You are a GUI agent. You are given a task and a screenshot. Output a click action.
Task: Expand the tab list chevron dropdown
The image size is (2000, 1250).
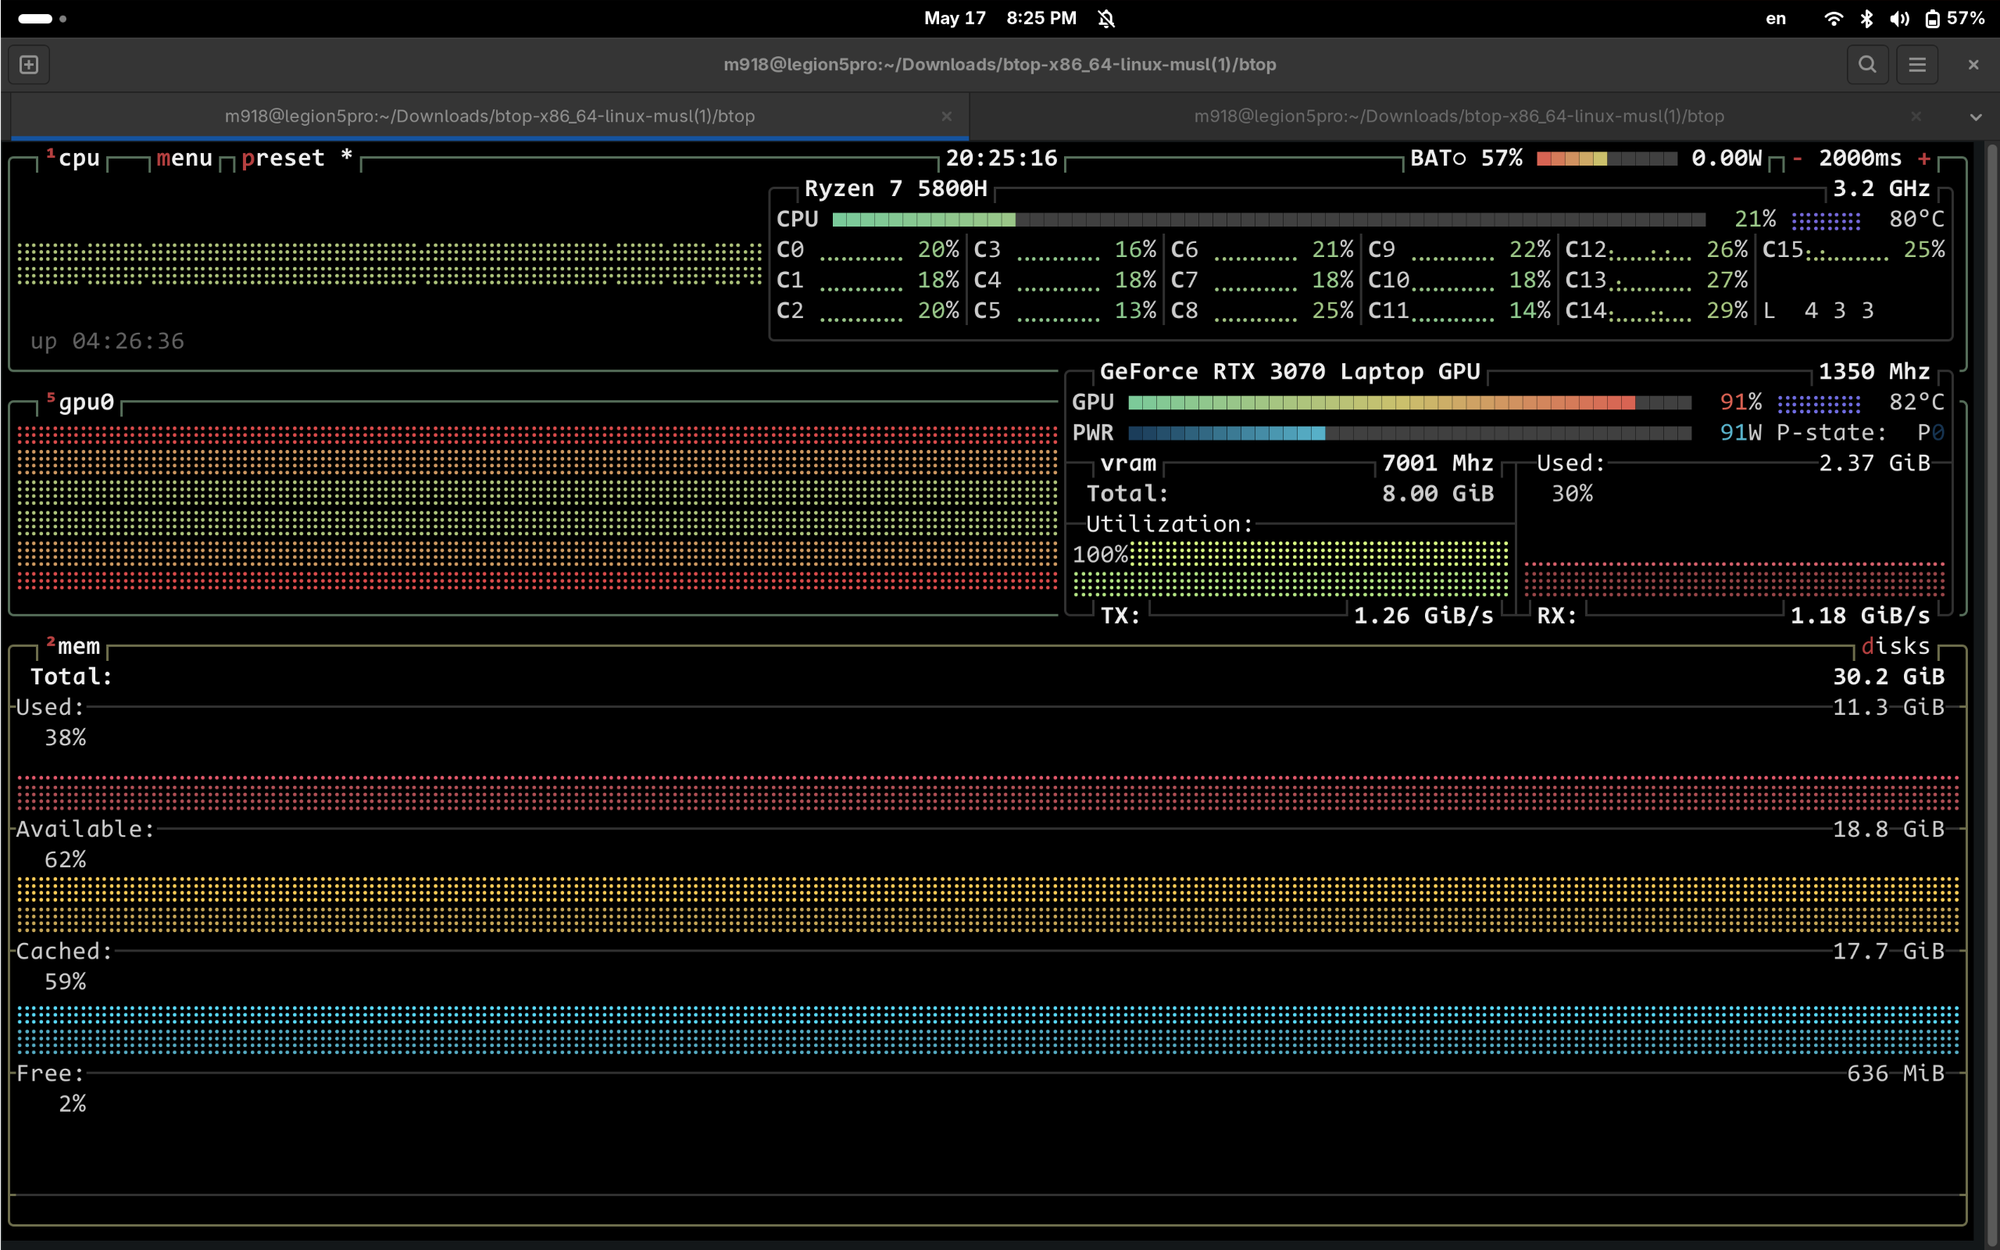tap(1975, 117)
